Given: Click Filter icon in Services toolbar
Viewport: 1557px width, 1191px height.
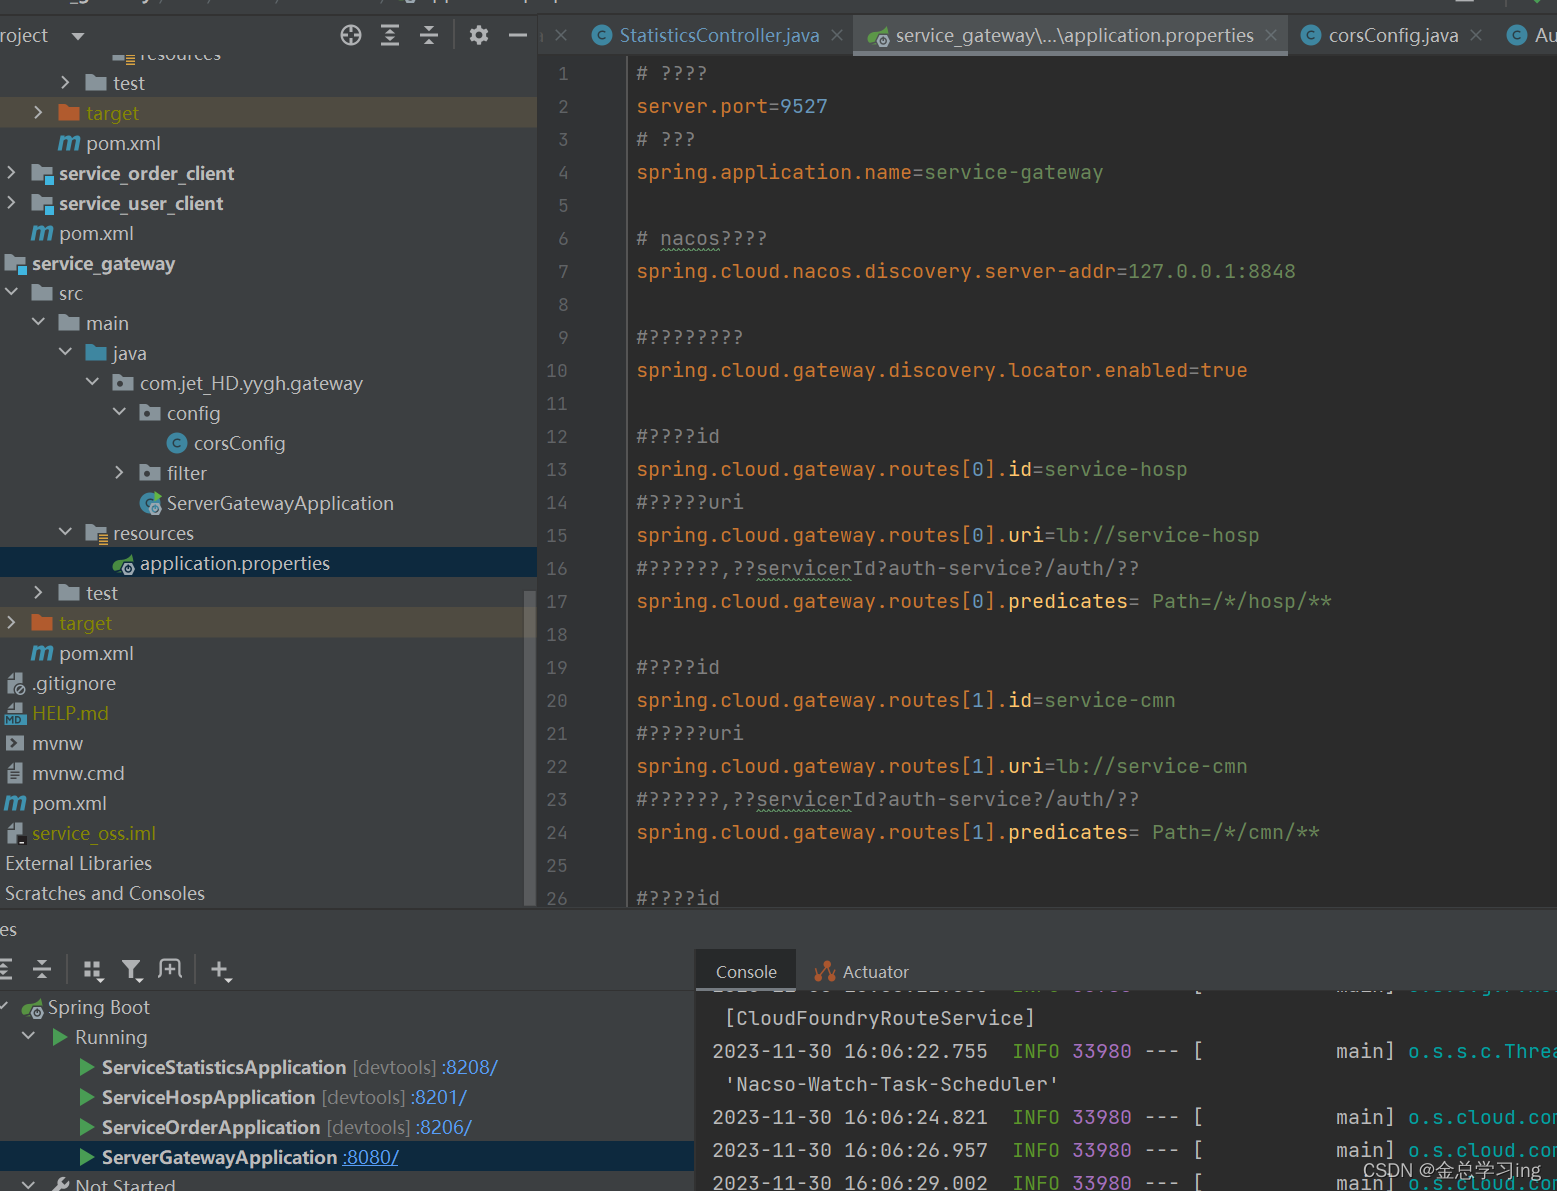Looking at the screenshot, I should click(x=131, y=969).
